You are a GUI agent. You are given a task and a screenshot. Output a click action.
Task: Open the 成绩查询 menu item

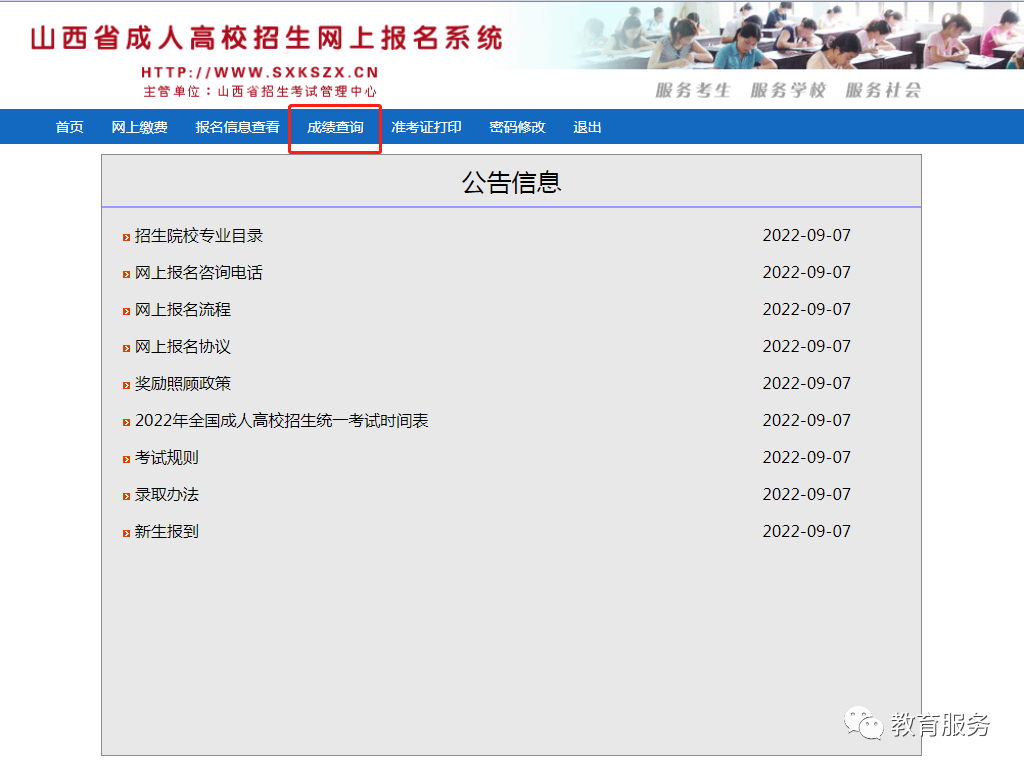334,127
